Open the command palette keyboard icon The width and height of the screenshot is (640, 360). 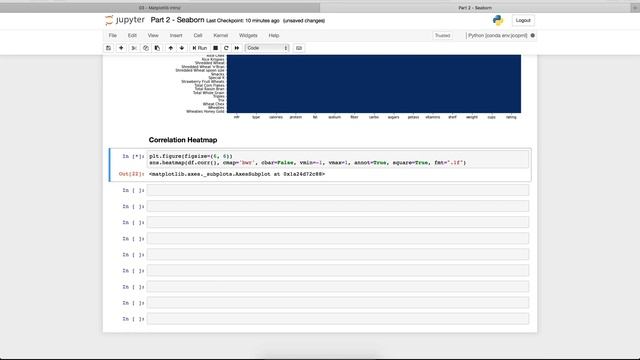click(x=299, y=48)
